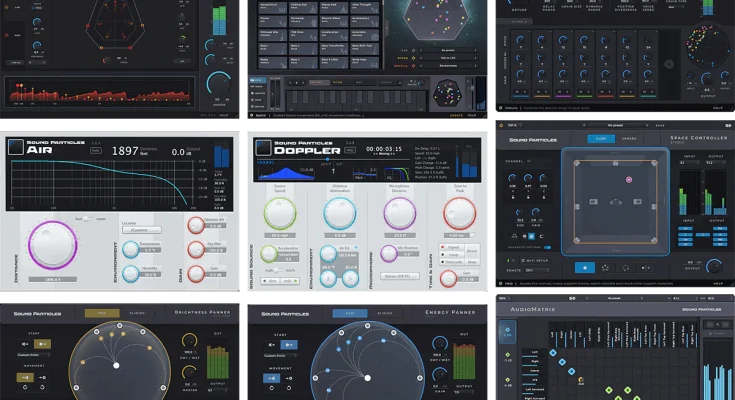735x400 pixels.
Task: Select the star icon in Space Controller
Action: click(606, 268)
